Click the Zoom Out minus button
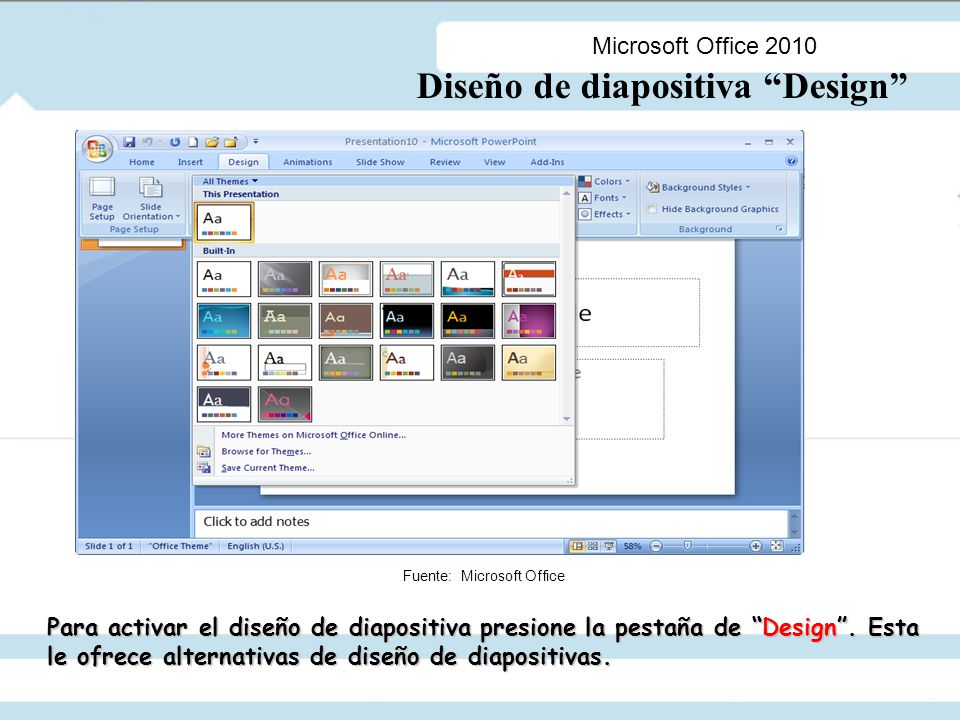 coord(656,546)
